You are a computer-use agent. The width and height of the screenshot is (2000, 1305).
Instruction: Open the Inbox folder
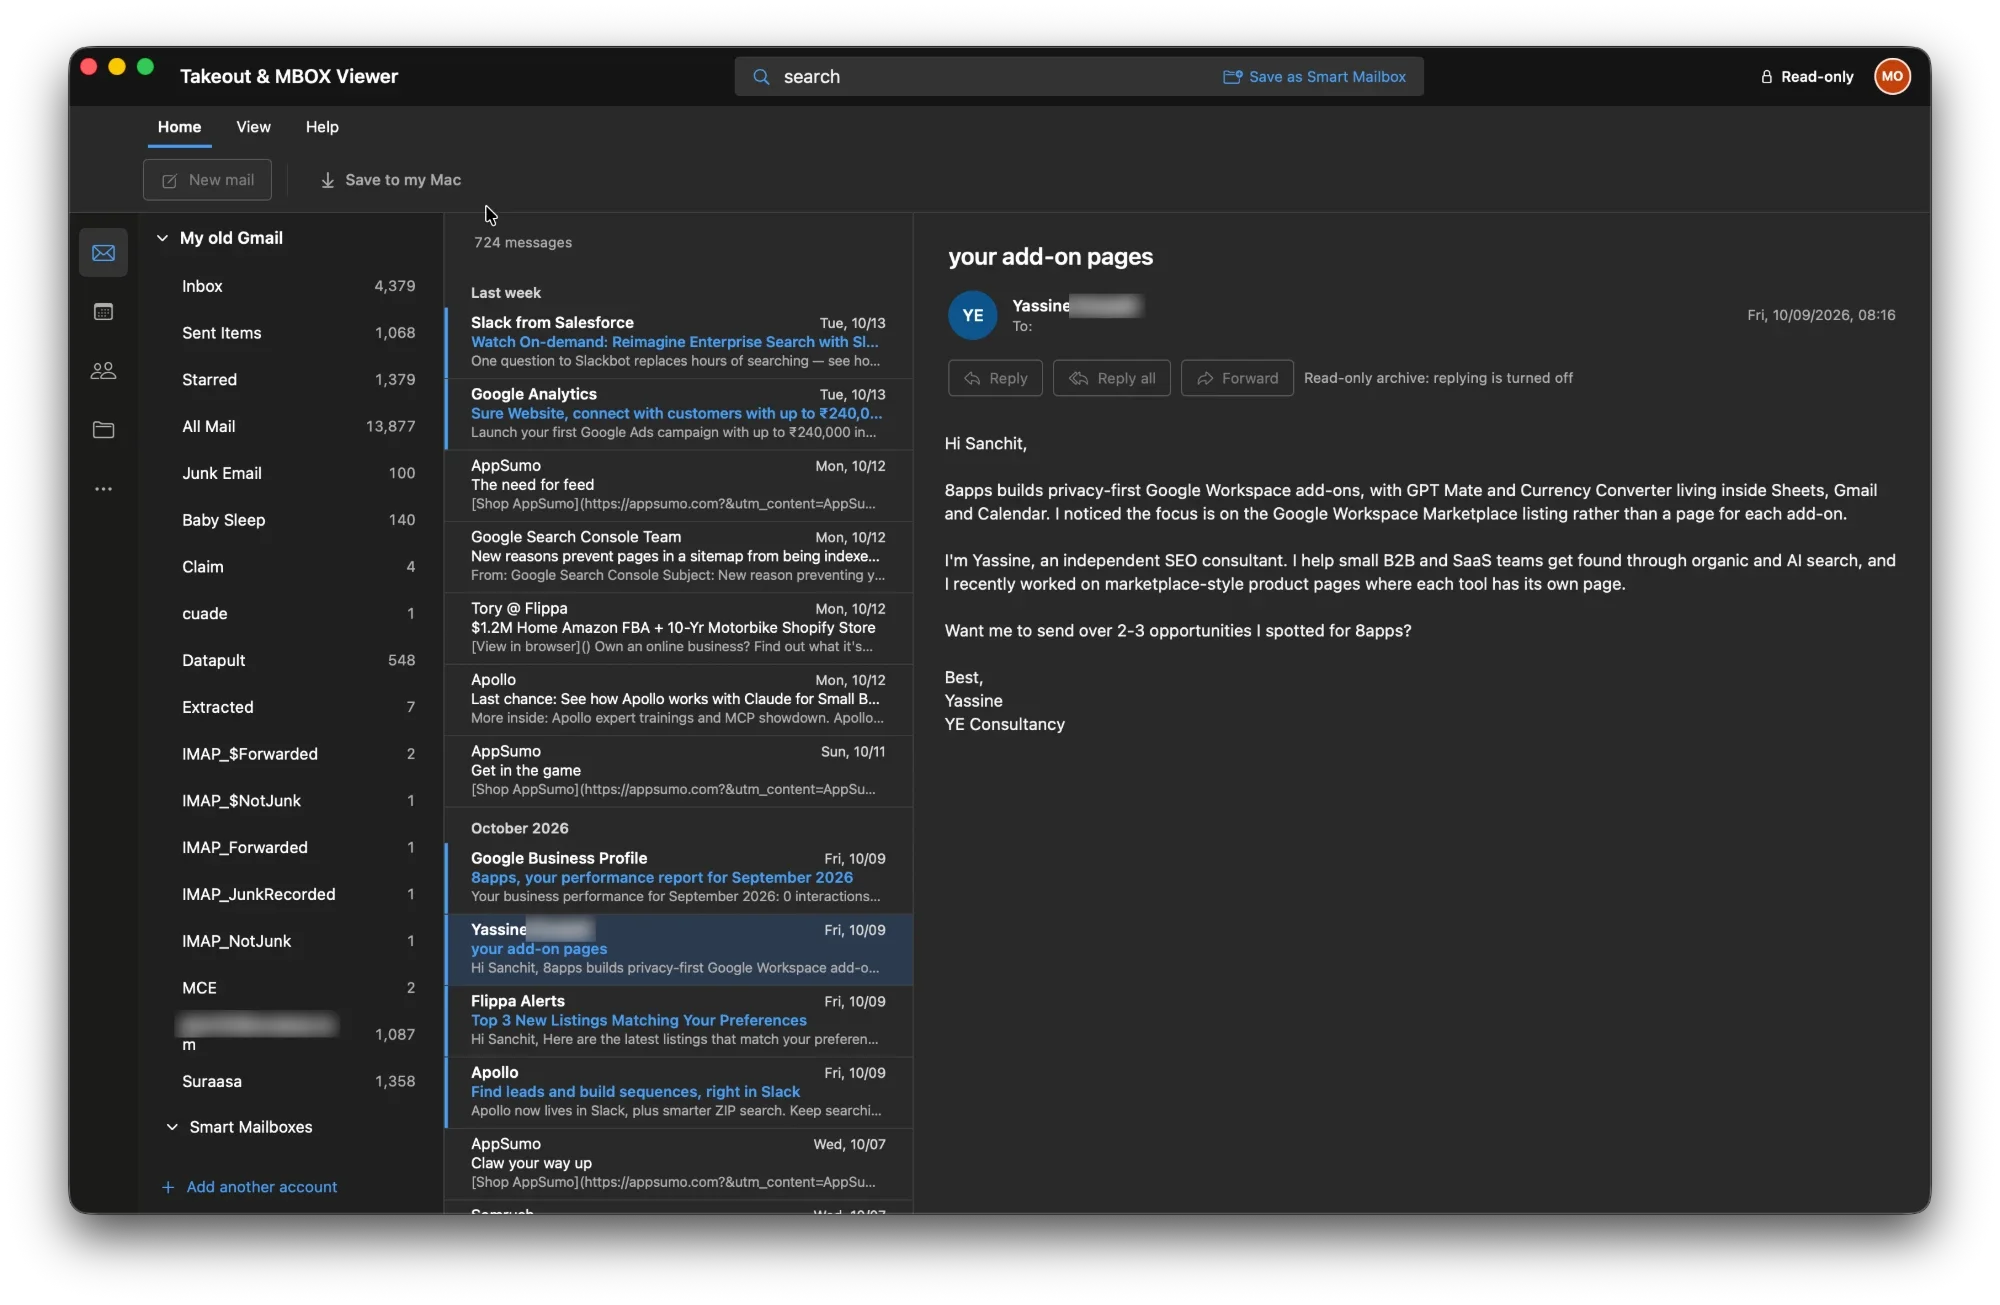click(297, 286)
